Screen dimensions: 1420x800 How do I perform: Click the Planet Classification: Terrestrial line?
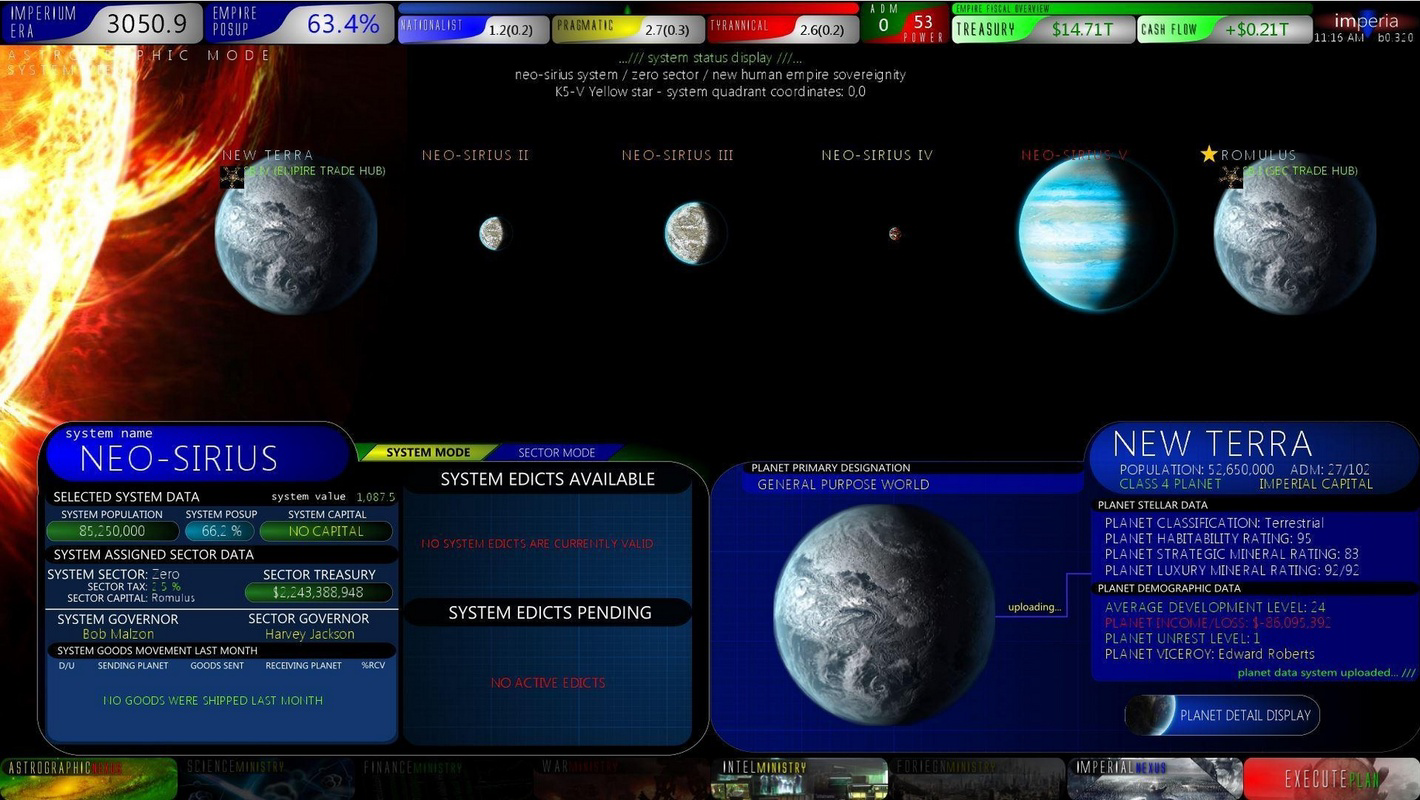(1214, 523)
